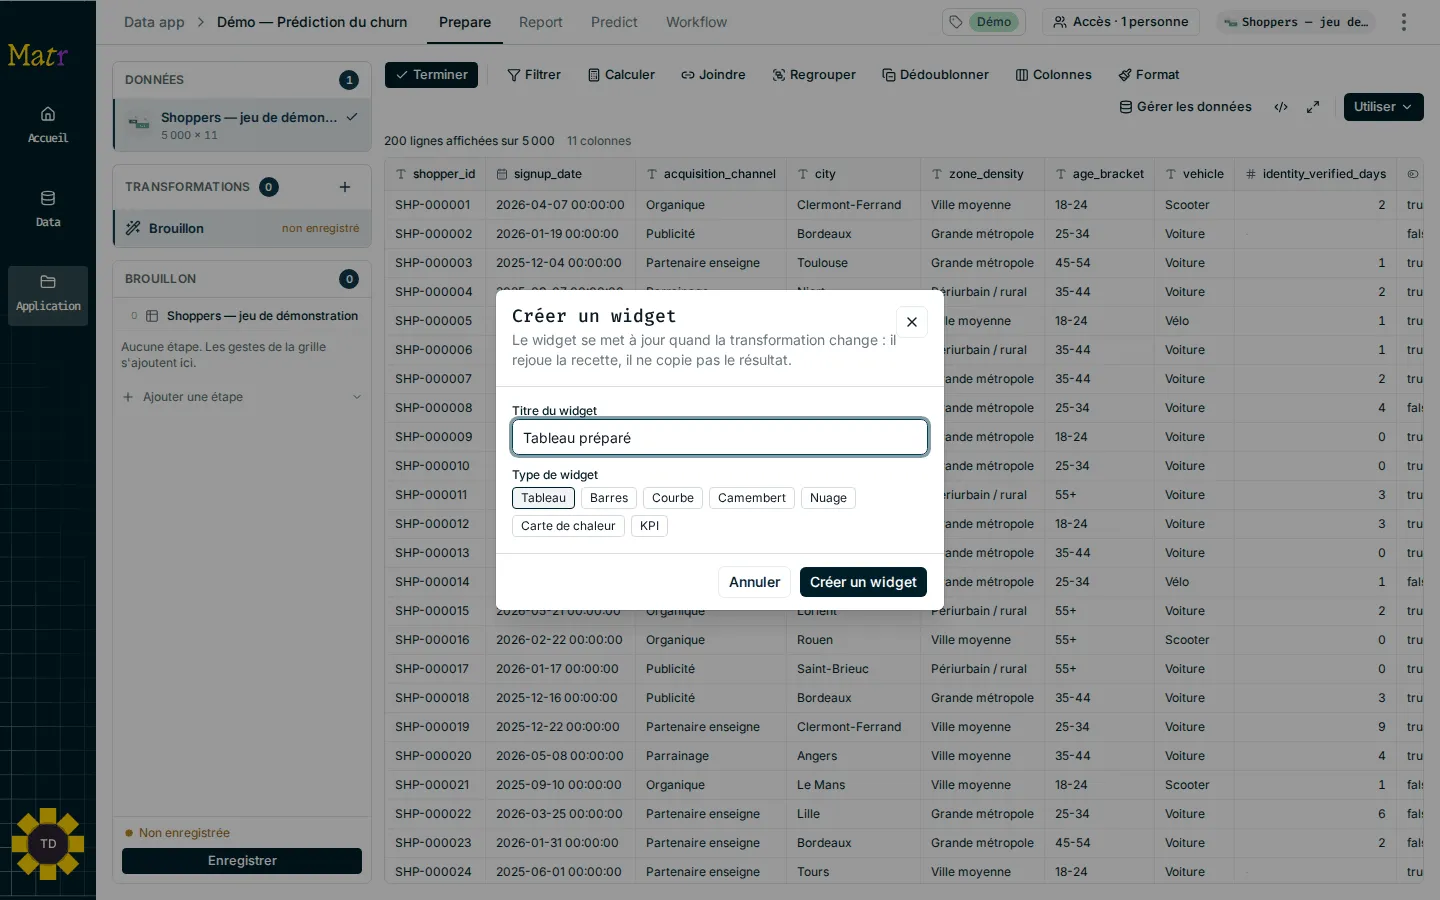This screenshot has height=900, width=1440.
Task: Choose the Nuage widget type
Action: [x=828, y=498]
